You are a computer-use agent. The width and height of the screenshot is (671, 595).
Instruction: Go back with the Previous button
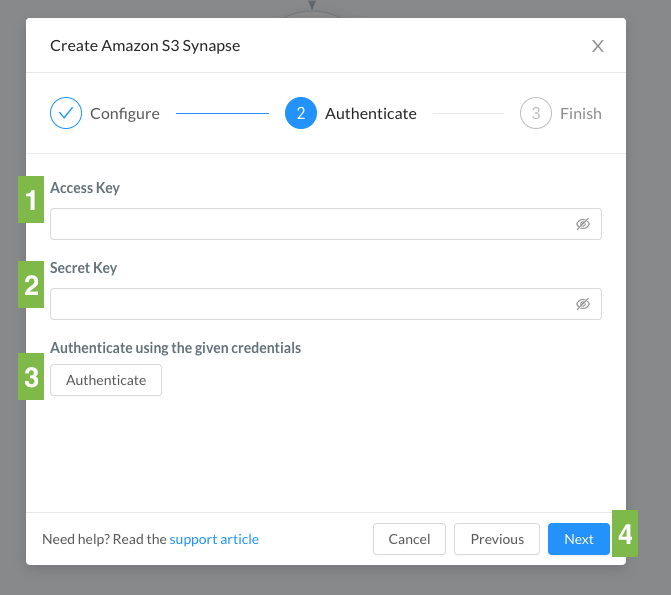[497, 539]
